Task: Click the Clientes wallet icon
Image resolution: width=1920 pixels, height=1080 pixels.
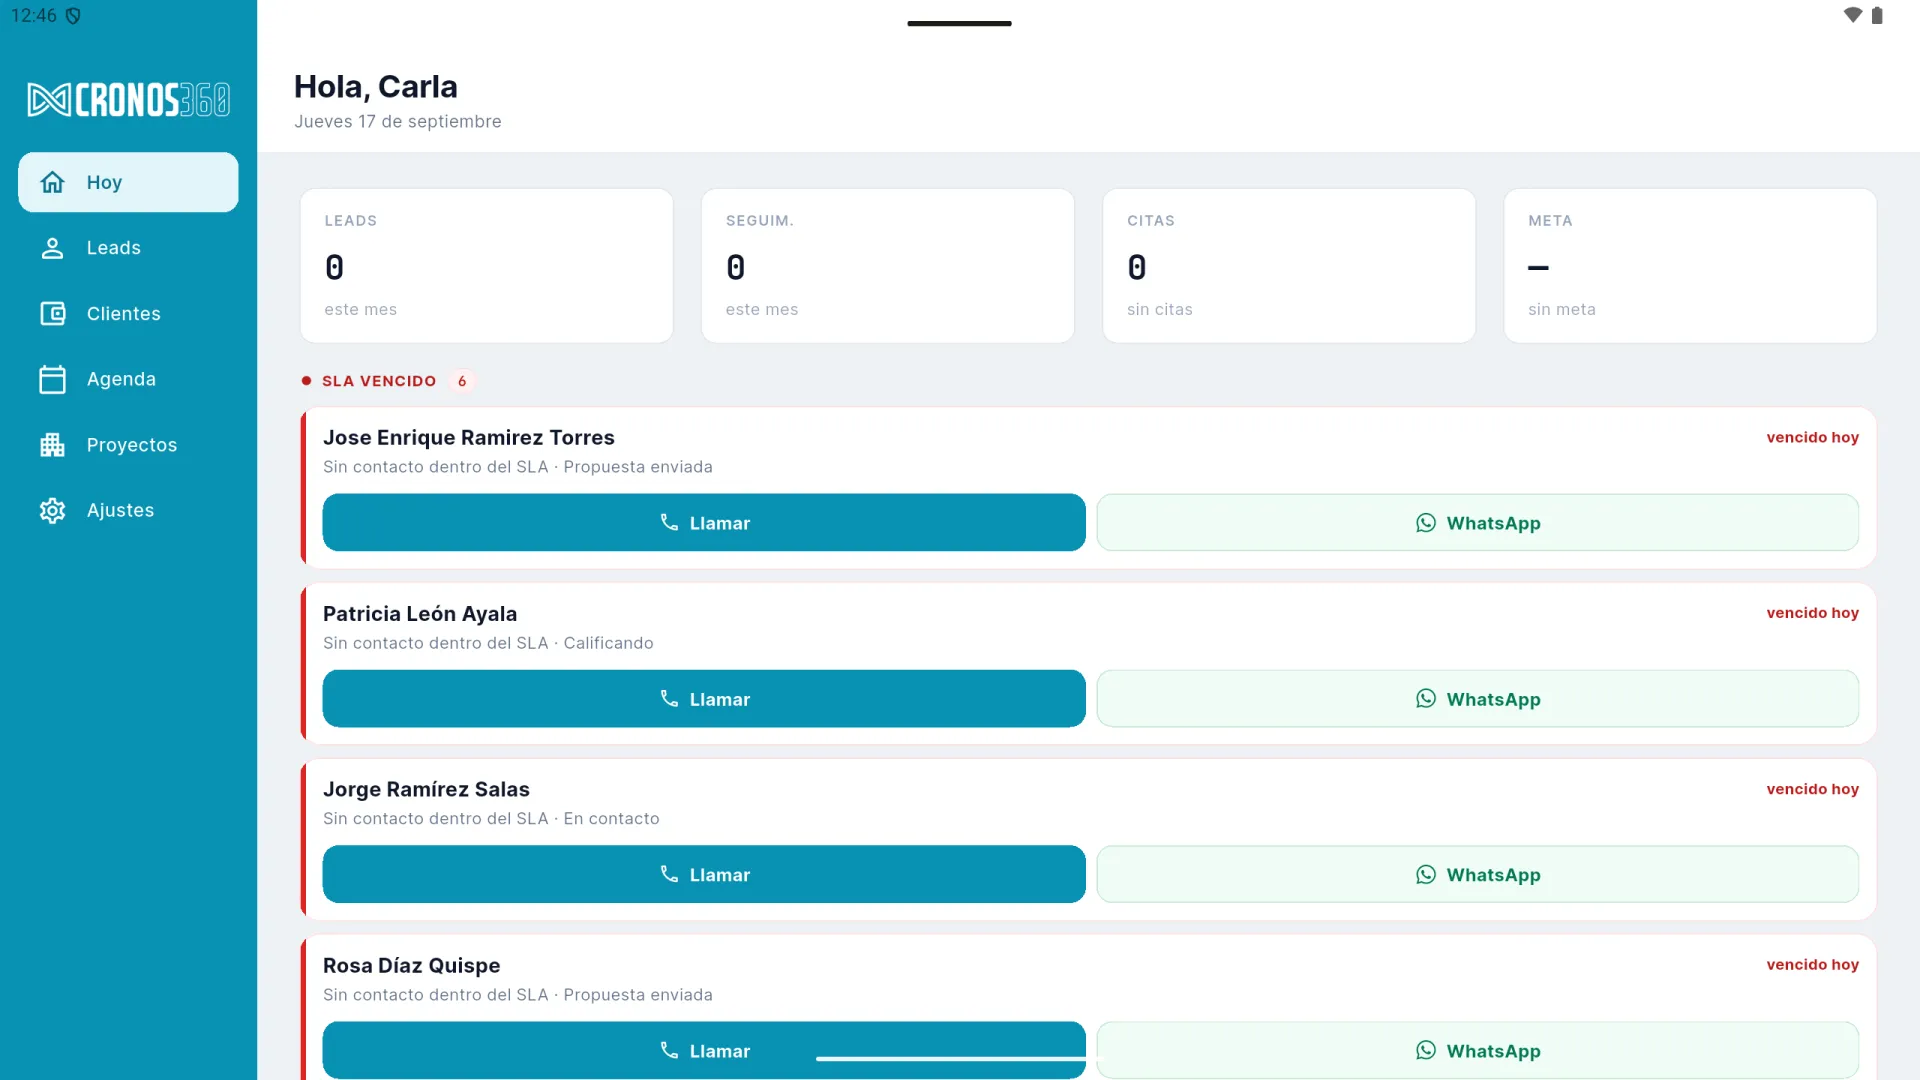Action: click(52, 314)
